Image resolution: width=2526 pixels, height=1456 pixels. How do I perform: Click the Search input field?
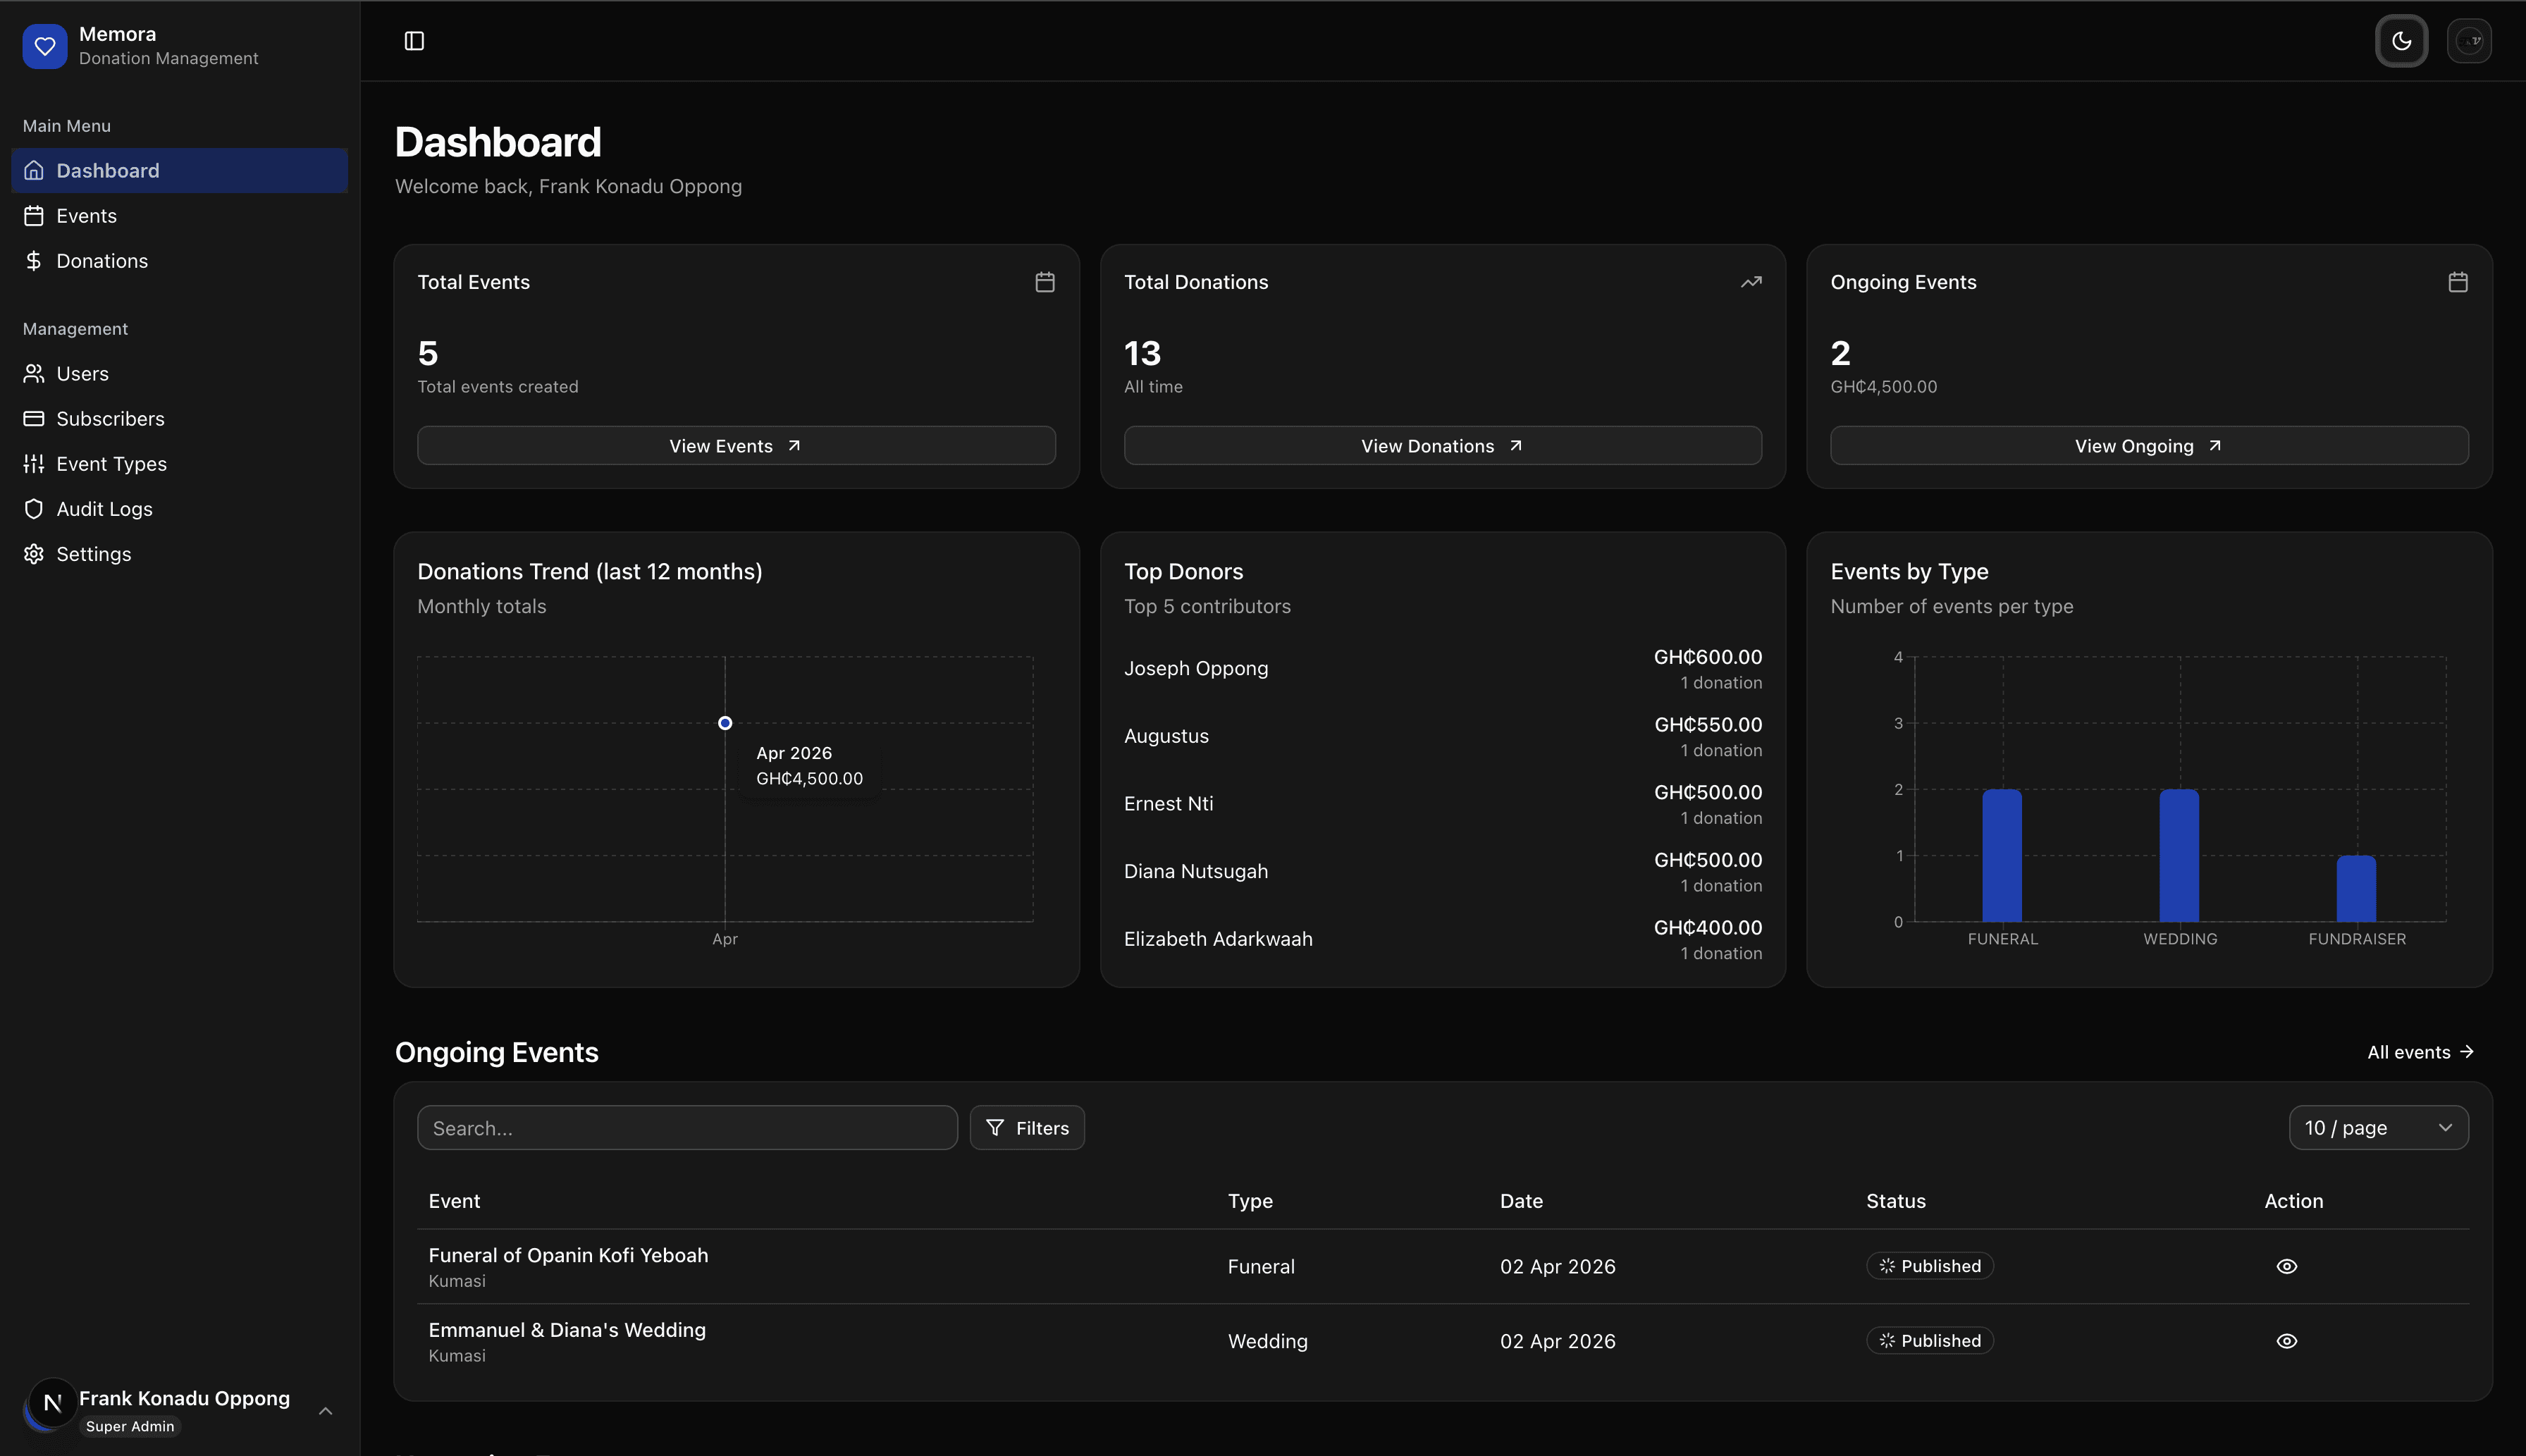click(687, 1127)
